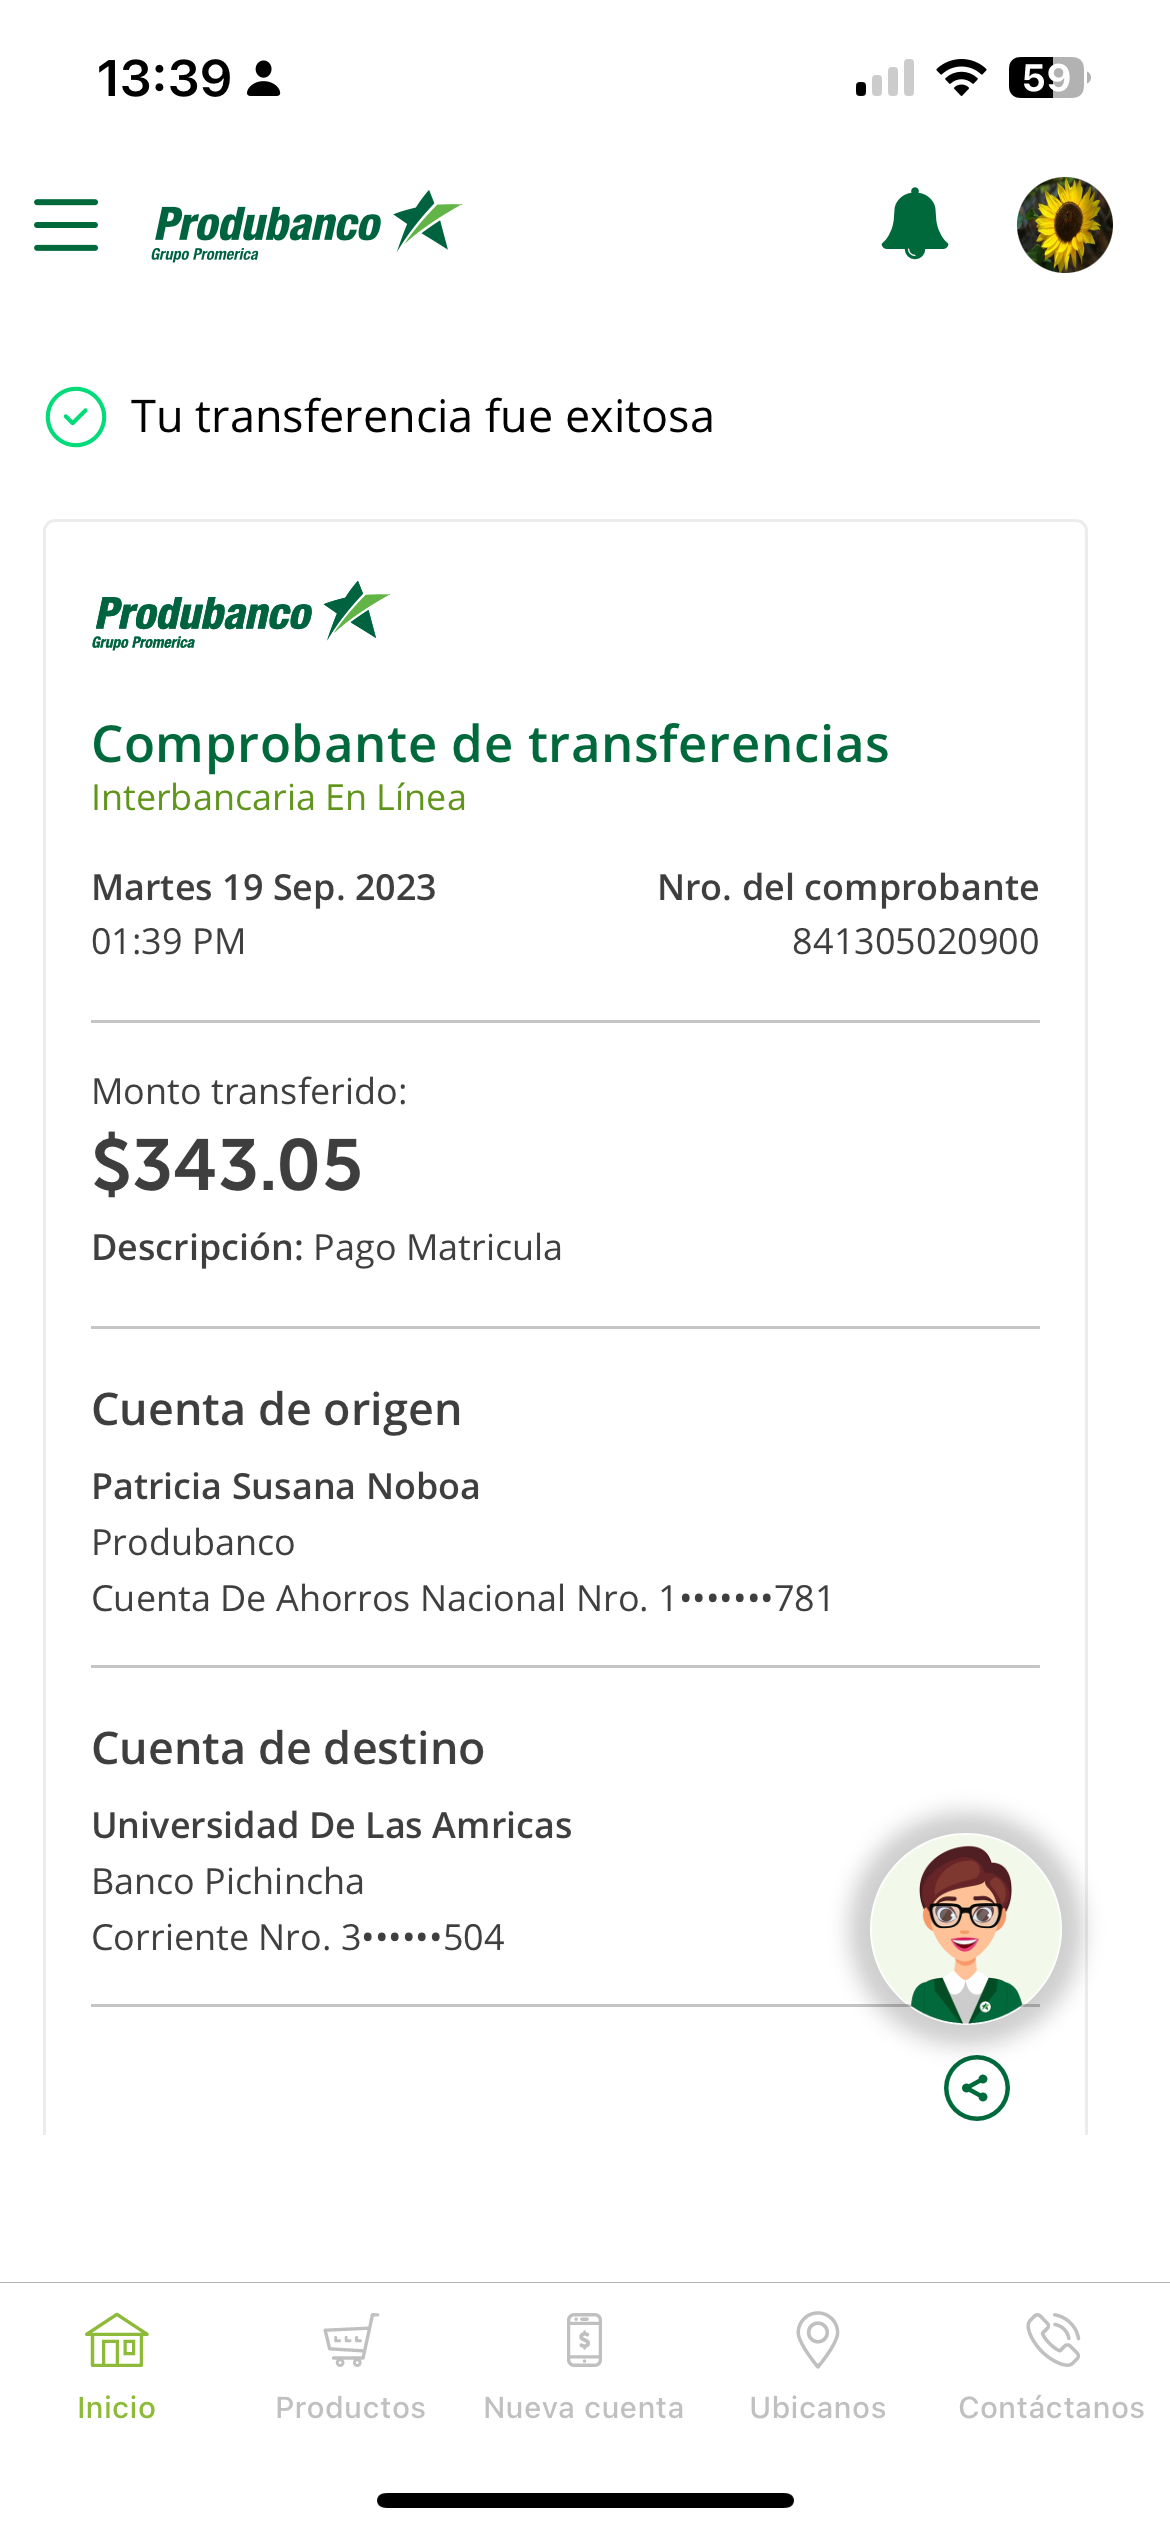Tap the Produbanco logo inside receipt
Viewport: 1170px width, 2532px height.
(x=240, y=614)
